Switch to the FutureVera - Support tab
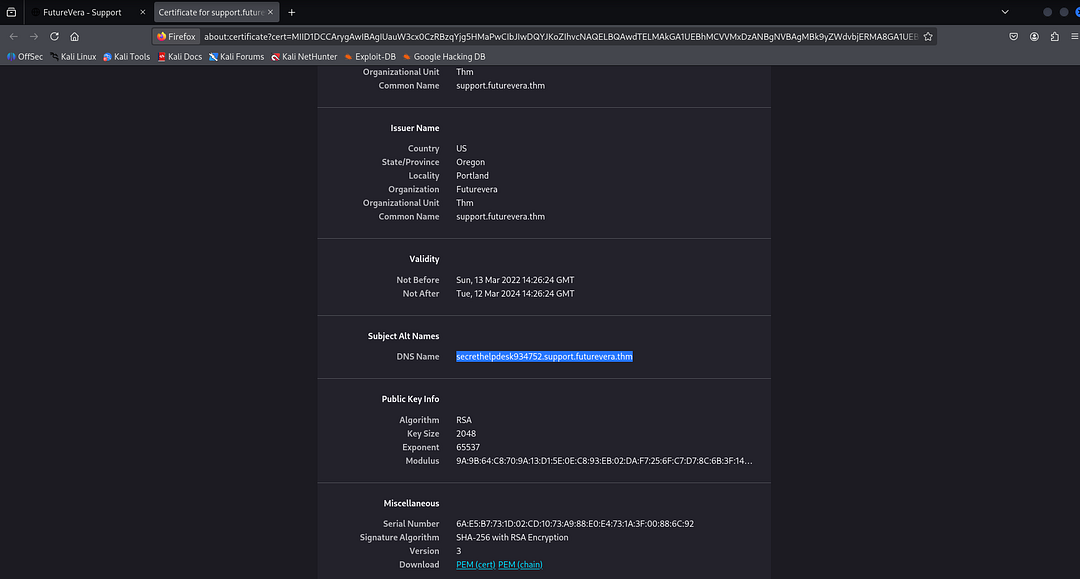The height and width of the screenshot is (579, 1080). (x=80, y=12)
